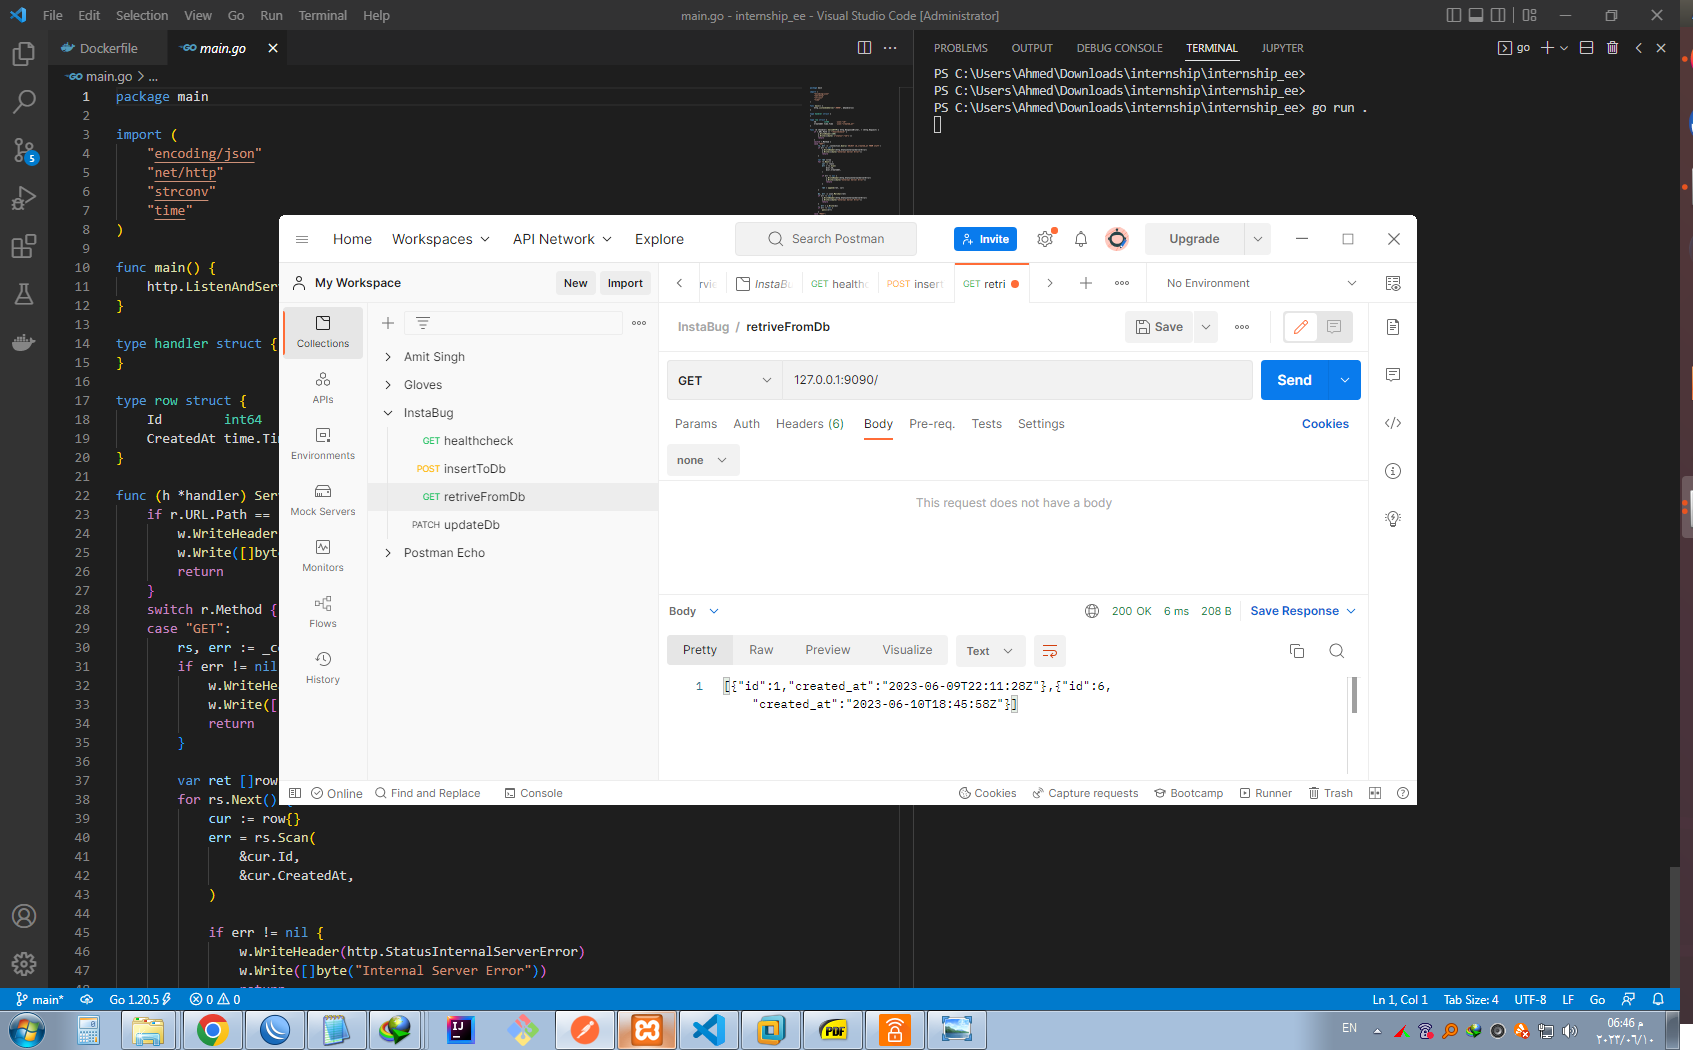Click the Search Postman box
Screen dimensions: 1693x1050
[x=826, y=239]
